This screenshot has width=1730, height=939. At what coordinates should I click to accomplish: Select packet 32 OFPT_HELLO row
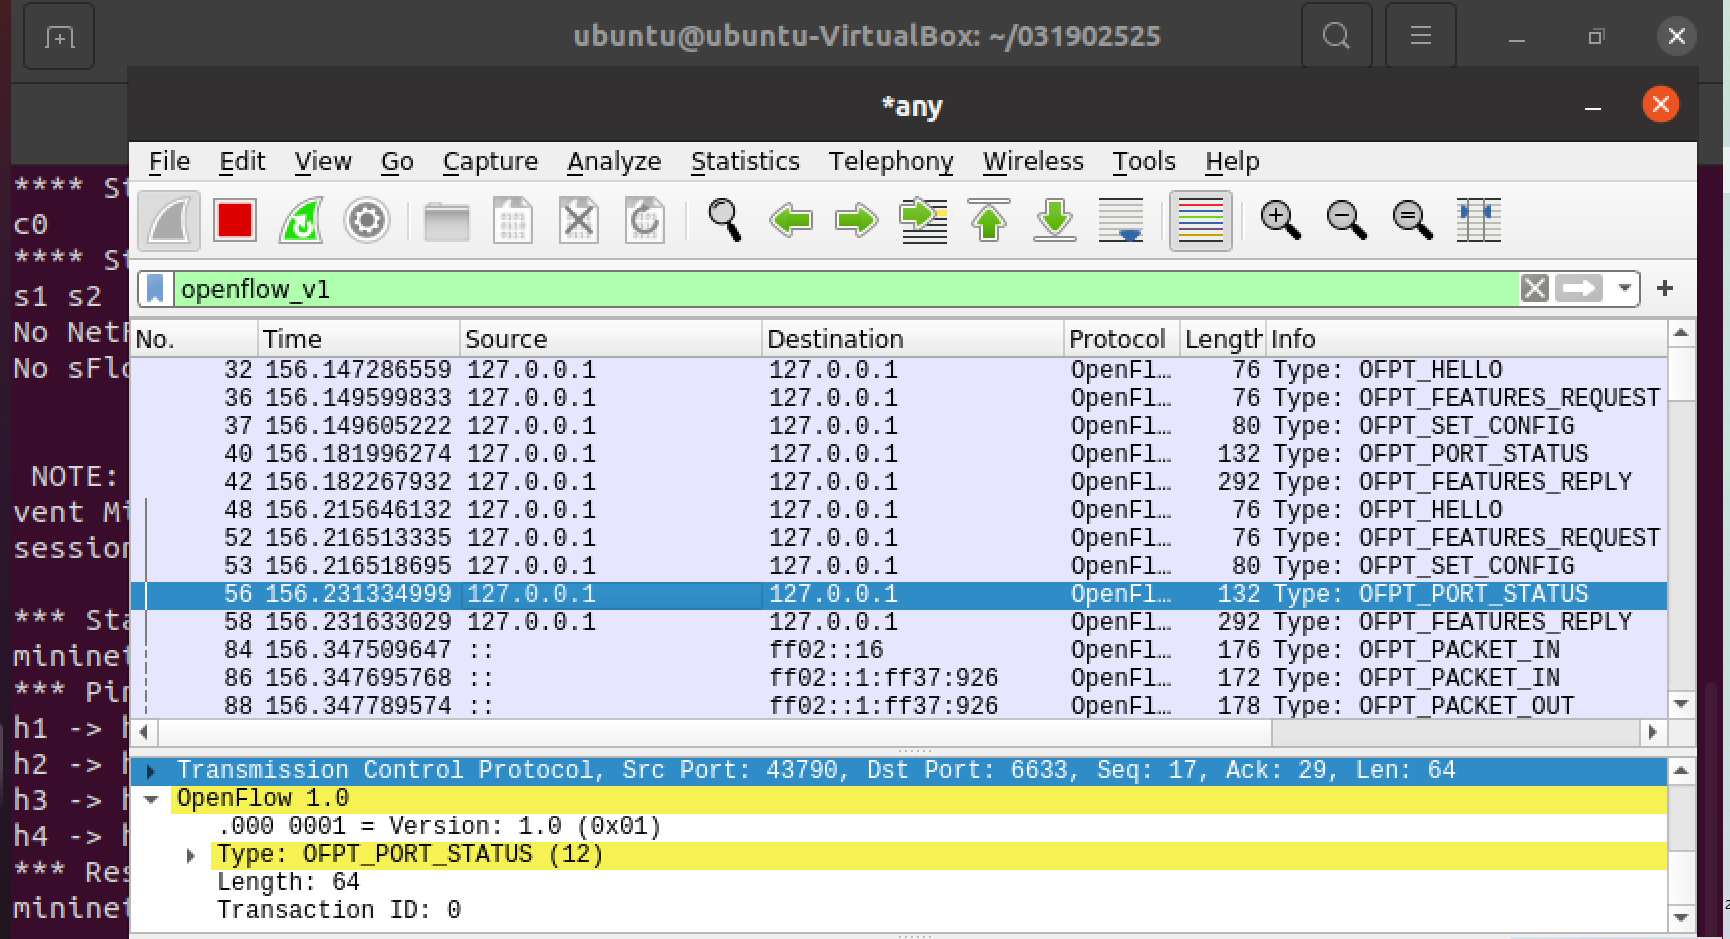click(x=898, y=370)
